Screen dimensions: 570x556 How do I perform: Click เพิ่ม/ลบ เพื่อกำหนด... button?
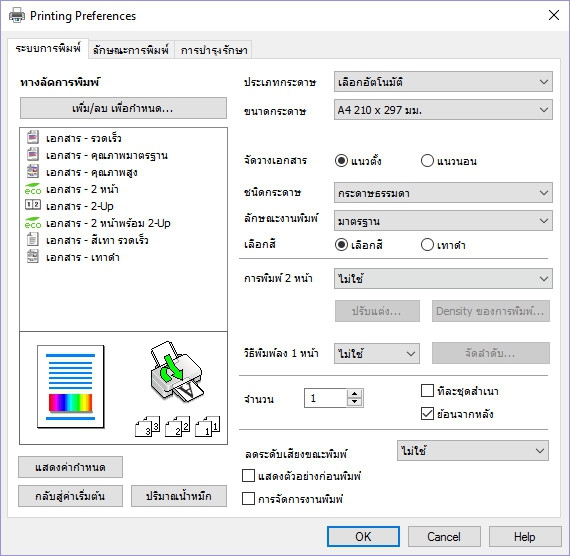pyautogui.click(x=123, y=108)
